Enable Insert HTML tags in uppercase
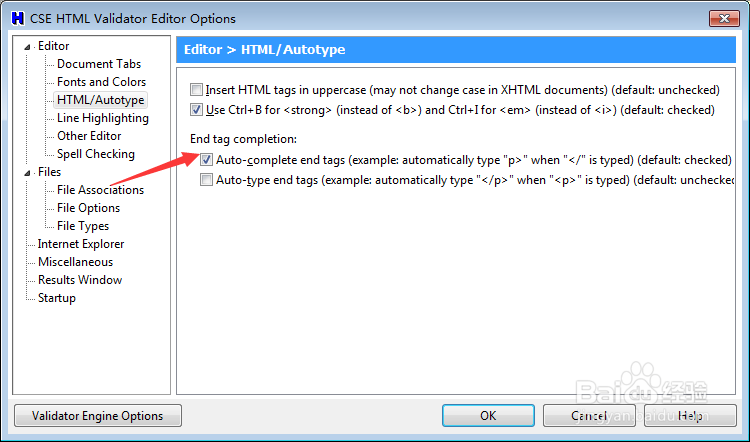The height and width of the screenshot is (442, 750). pyautogui.click(x=197, y=90)
